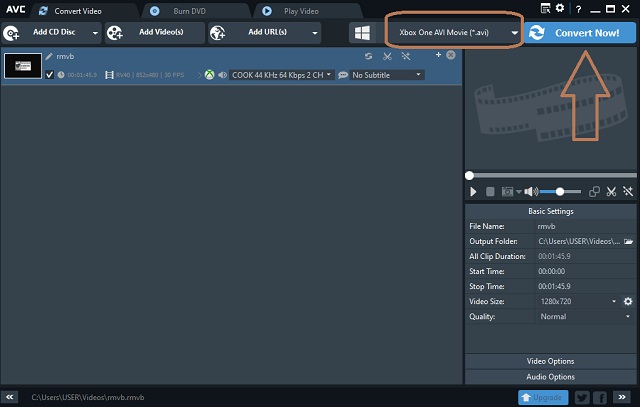Image resolution: width=640 pixels, height=407 pixels.
Task: Open the Quality Normal dropdown
Action: 585,317
